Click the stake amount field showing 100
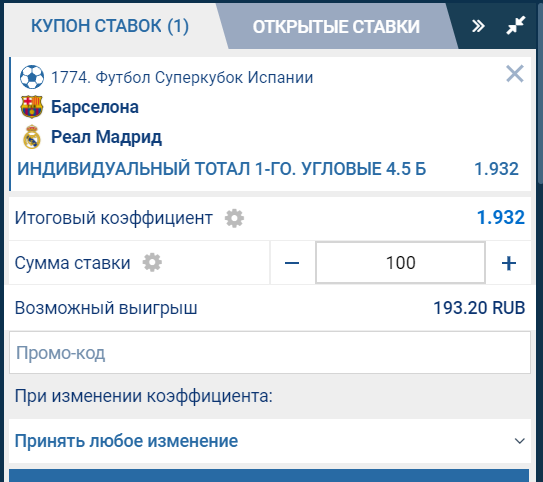 click(x=400, y=262)
